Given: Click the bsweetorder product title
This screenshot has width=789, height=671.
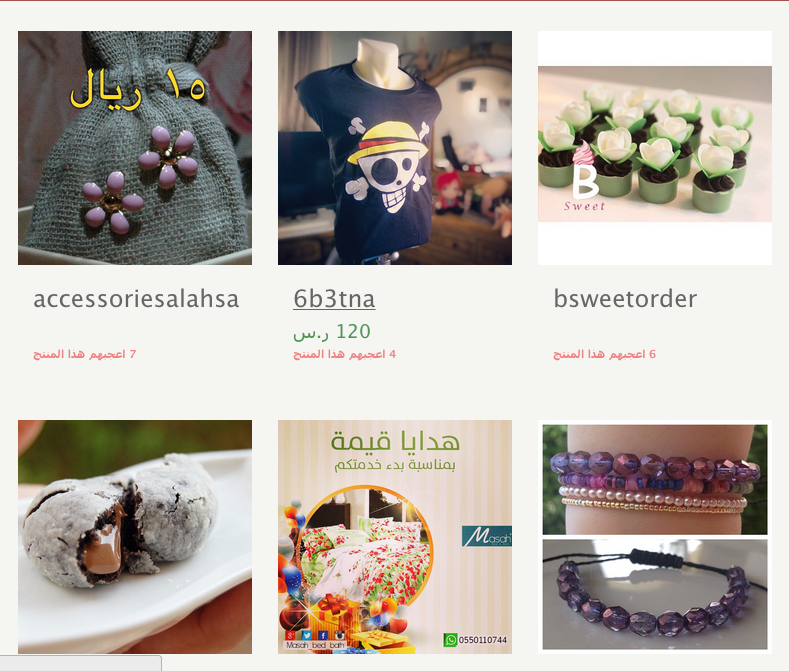Looking at the screenshot, I should tap(625, 299).
